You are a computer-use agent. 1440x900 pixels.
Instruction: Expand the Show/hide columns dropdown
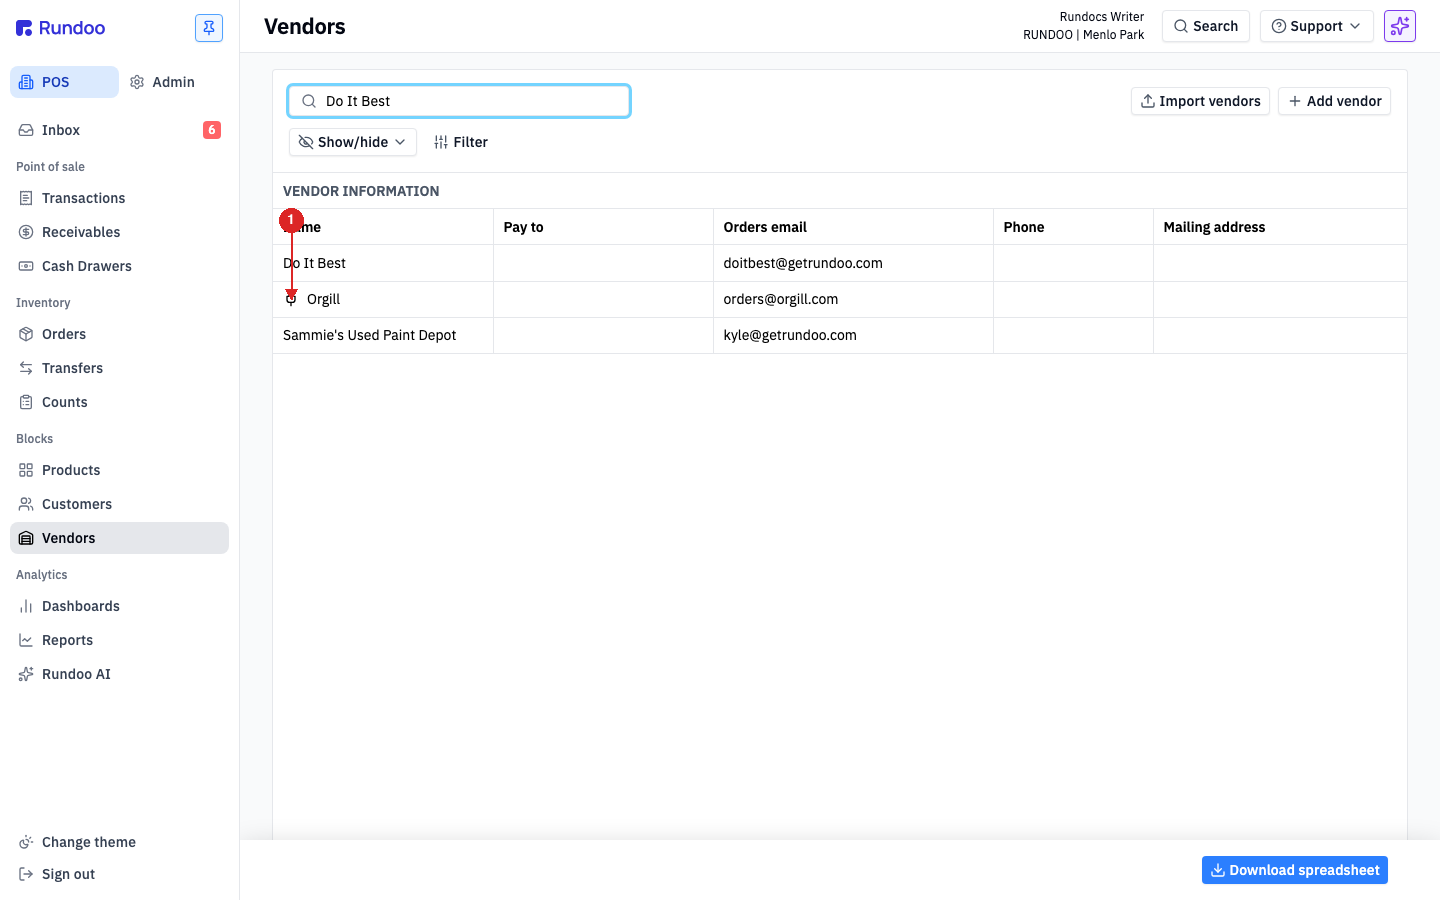click(353, 142)
